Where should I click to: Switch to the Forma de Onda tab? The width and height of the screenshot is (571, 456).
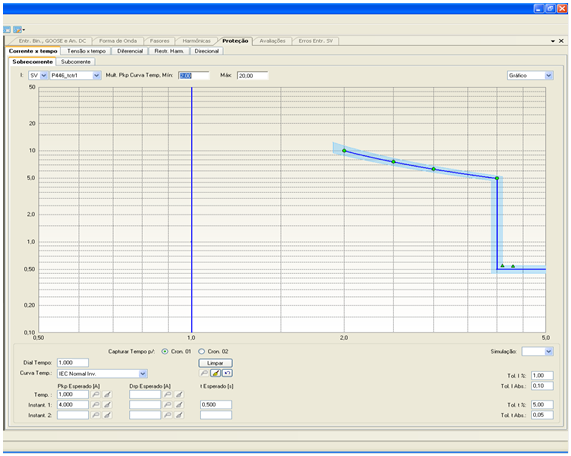click(118, 41)
